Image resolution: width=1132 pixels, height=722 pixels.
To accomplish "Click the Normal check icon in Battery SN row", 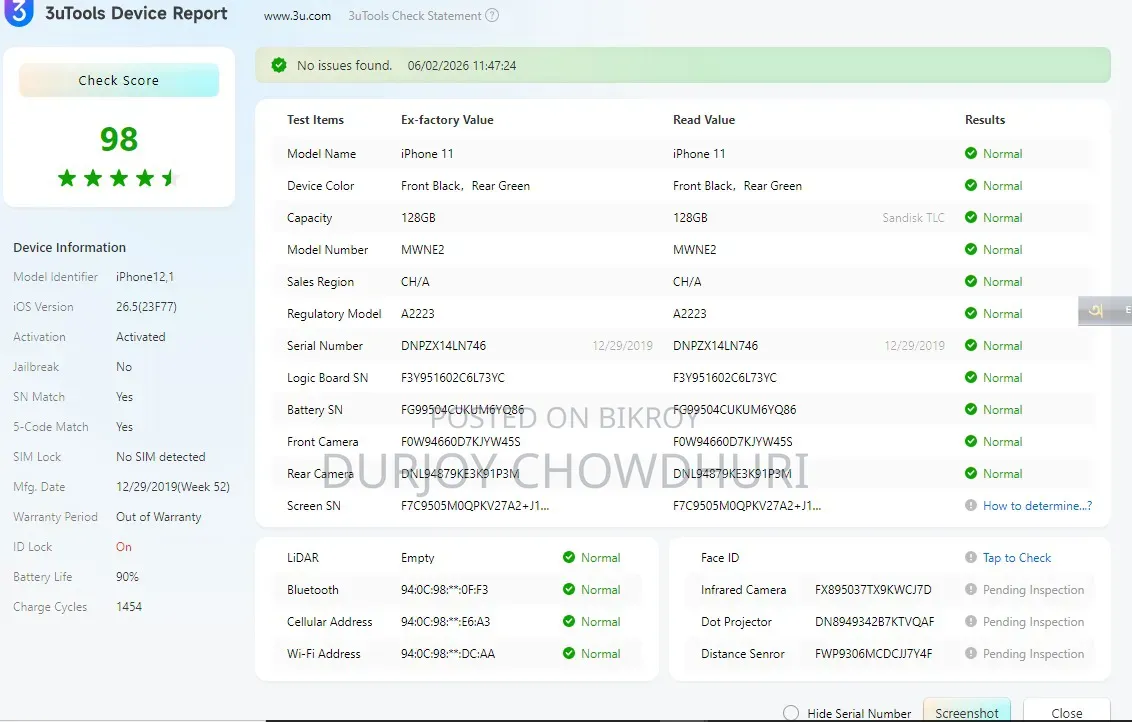I will coord(971,409).
